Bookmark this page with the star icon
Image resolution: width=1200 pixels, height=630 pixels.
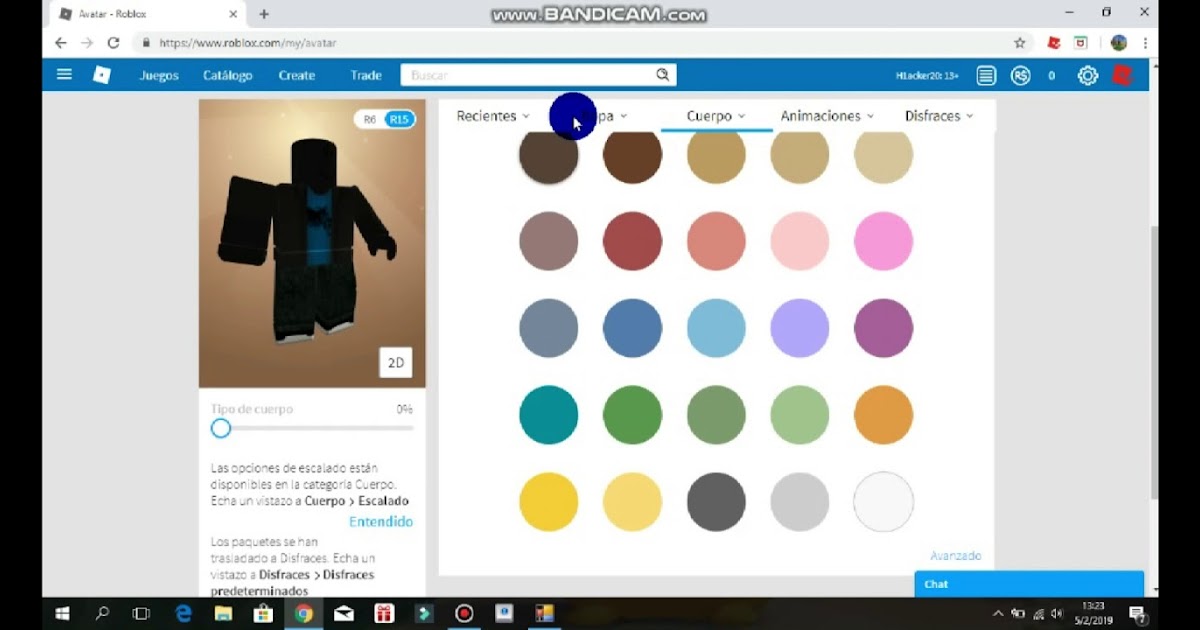[x=1020, y=43]
